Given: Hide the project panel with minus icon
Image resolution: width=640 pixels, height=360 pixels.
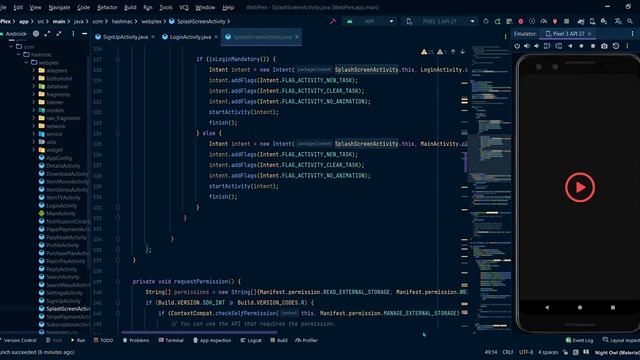Looking at the screenshot, I should tap(84, 34).
